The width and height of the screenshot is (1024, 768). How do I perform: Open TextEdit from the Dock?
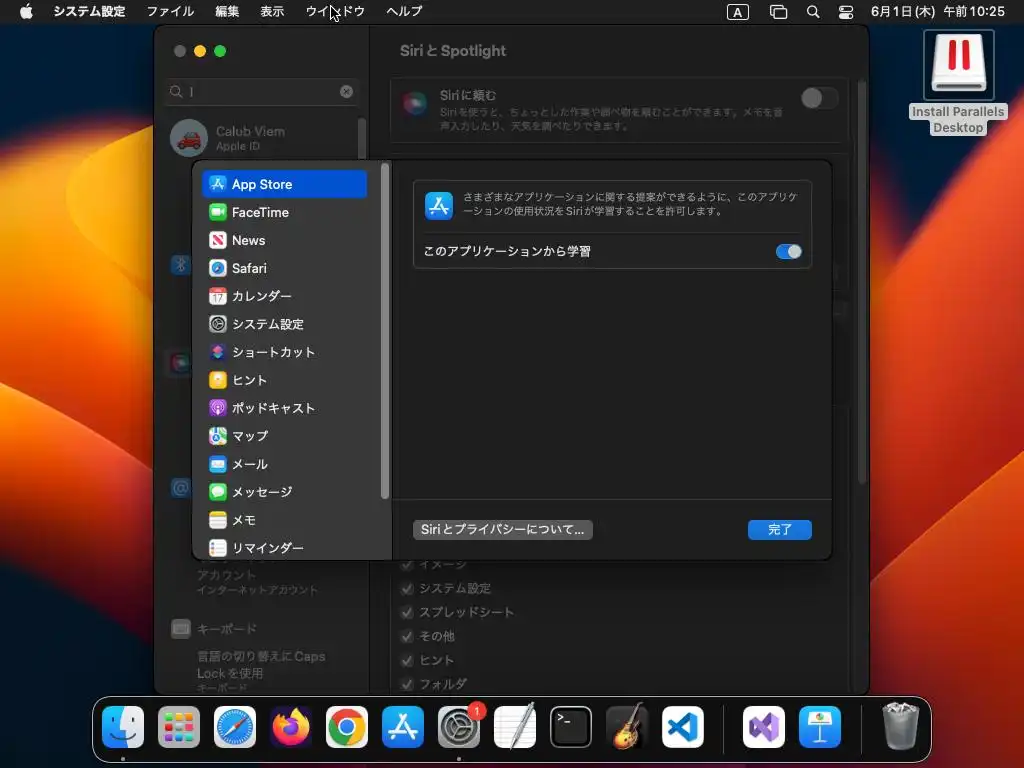coord(515,727)
